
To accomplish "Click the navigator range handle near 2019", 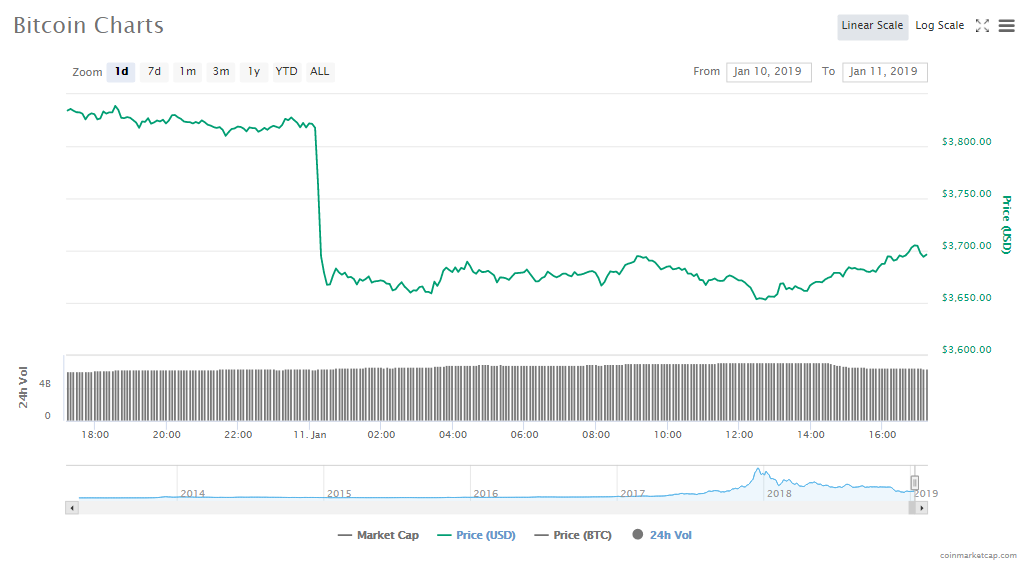I will pos(914,482).
